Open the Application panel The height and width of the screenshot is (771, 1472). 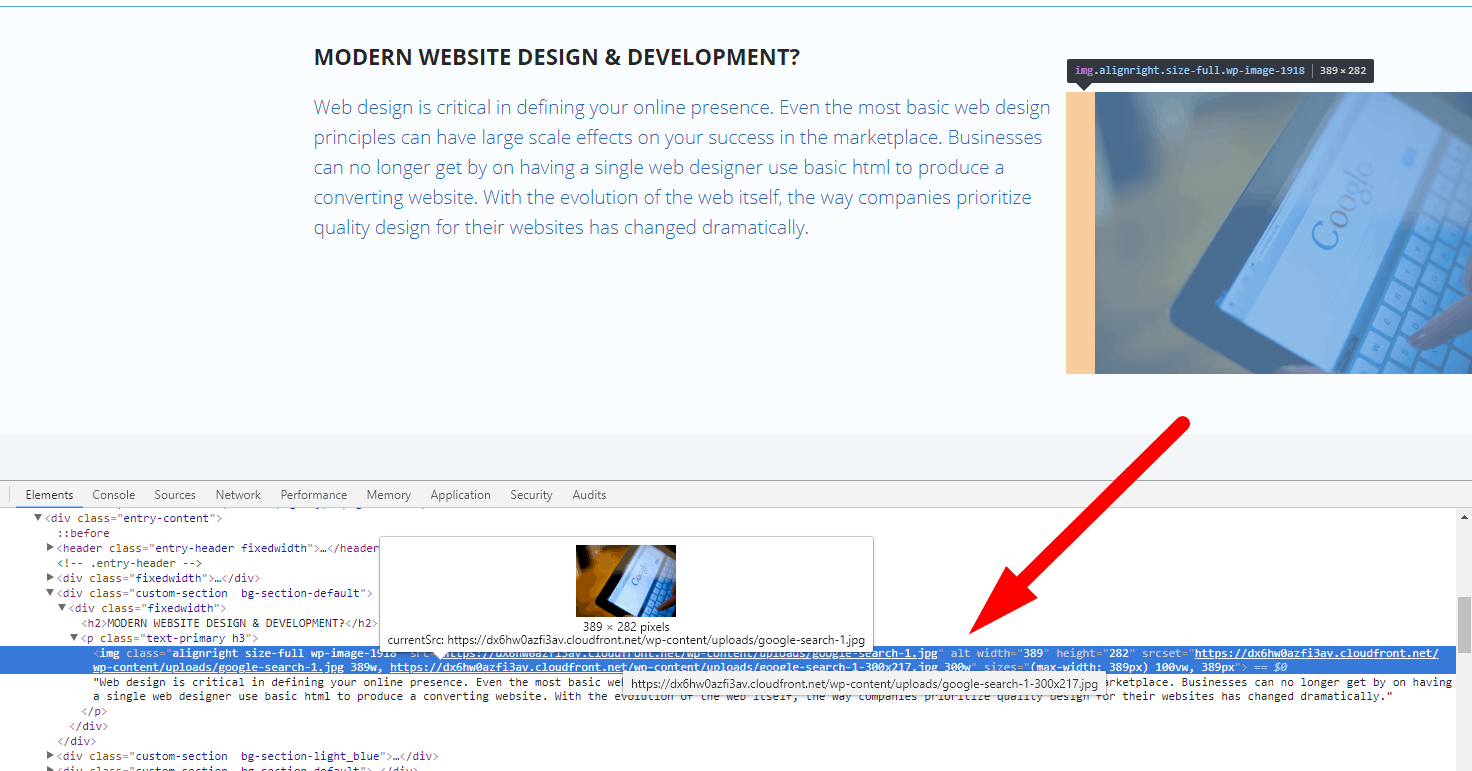click(460, 494)
